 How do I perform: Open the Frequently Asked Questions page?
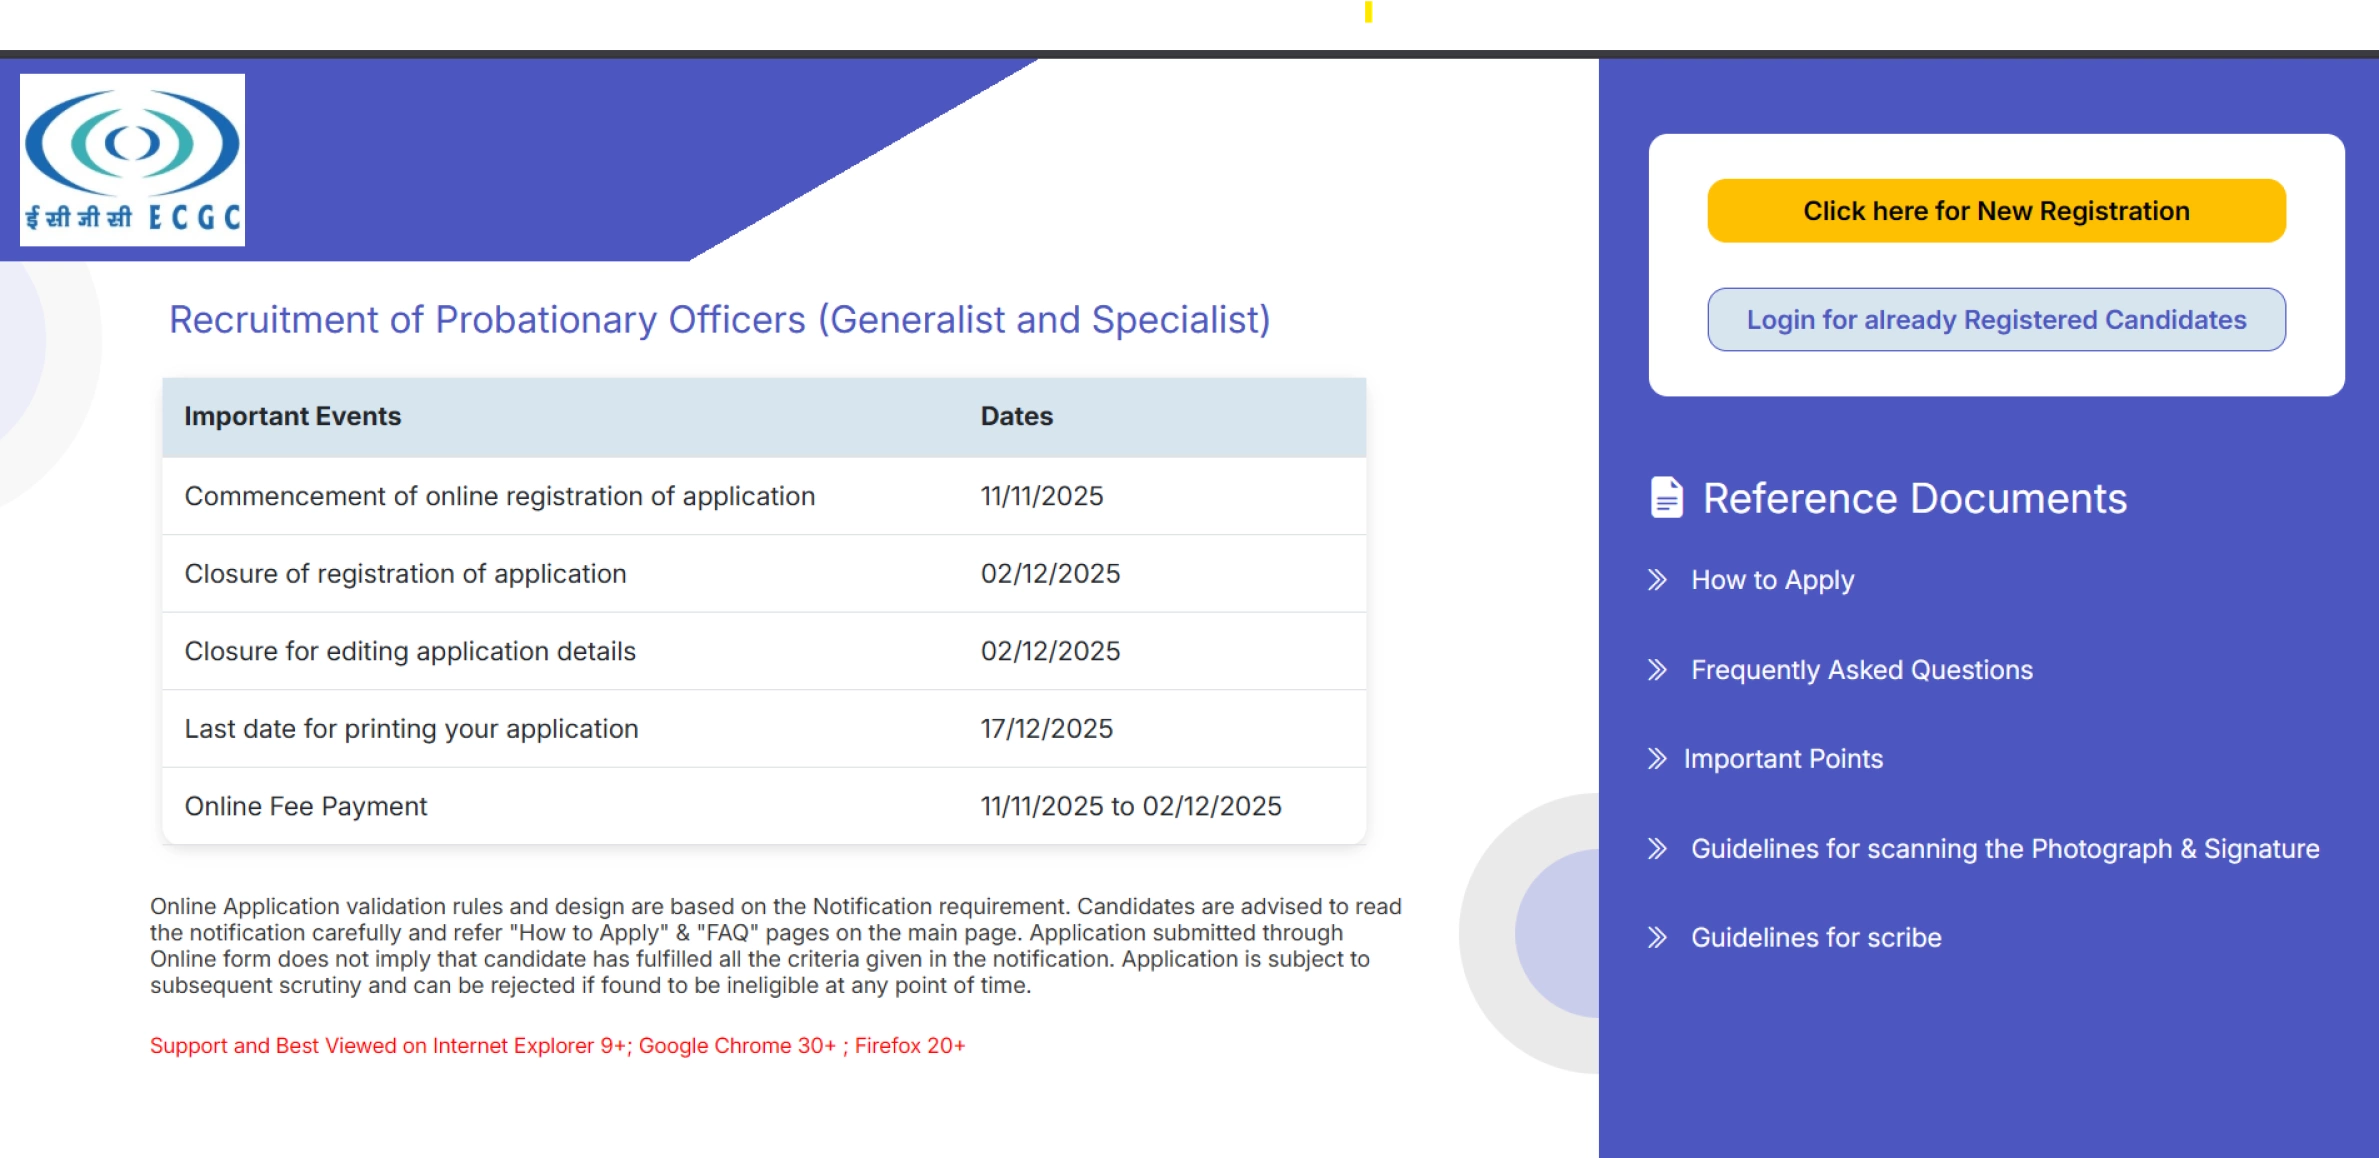(x=1861, y=669)
